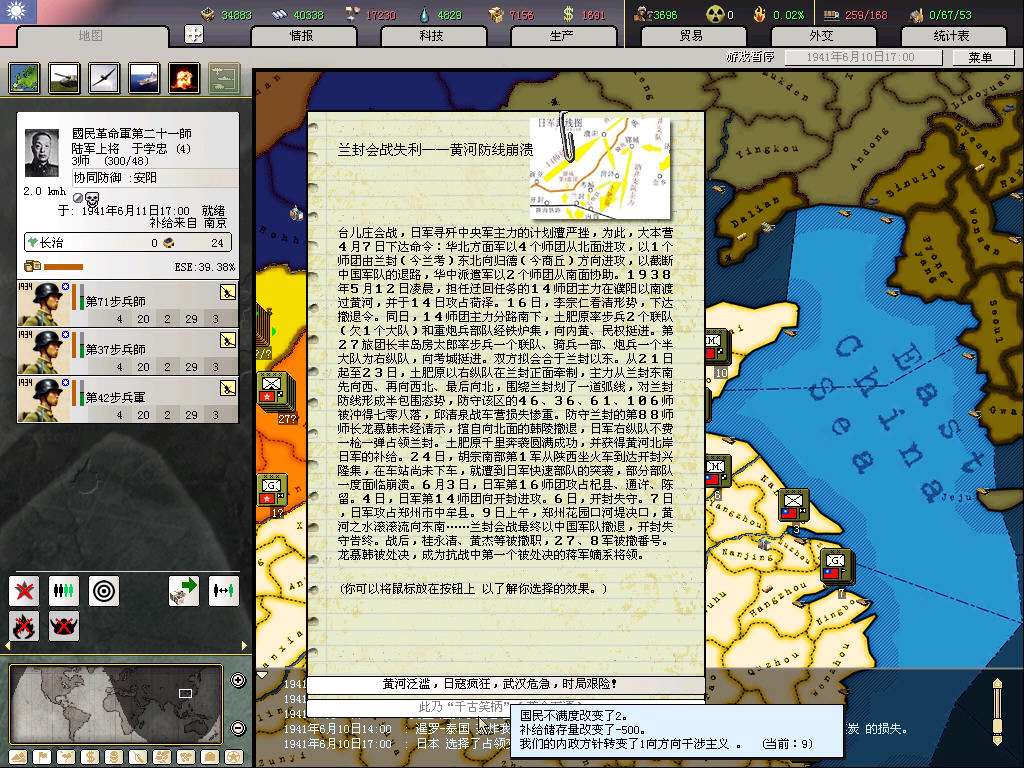Click the date 1941年6月10日17:00 field
This screenshot has height=768, width=1024.
(x=863, y=57)
